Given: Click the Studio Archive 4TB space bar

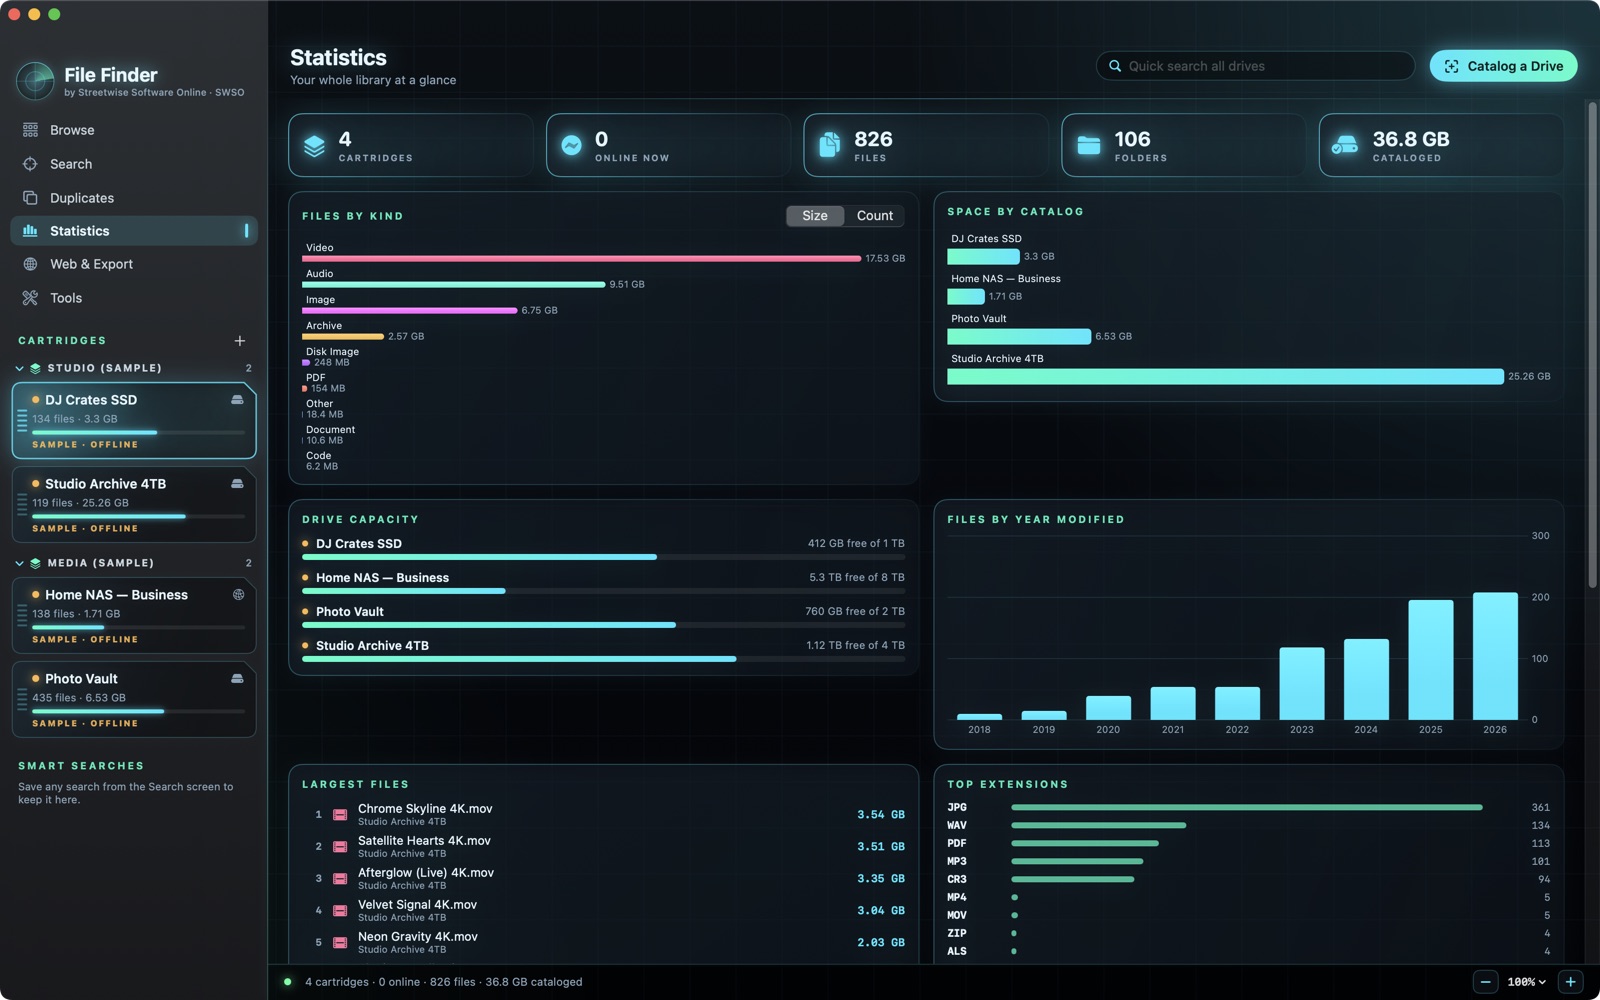Looking at the screenshot, I should click(x=1225, y=376).
